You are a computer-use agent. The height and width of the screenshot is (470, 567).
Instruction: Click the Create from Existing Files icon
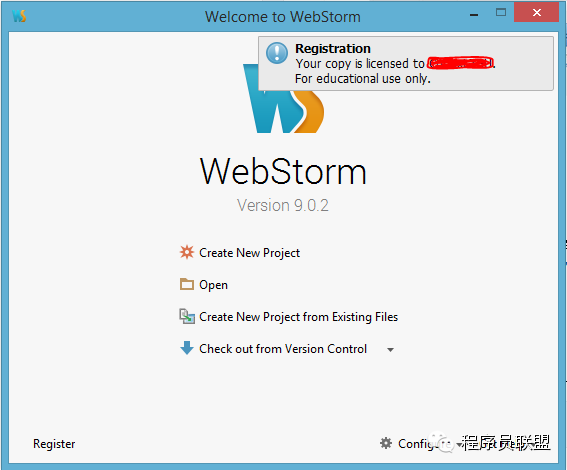click(187, 316)
